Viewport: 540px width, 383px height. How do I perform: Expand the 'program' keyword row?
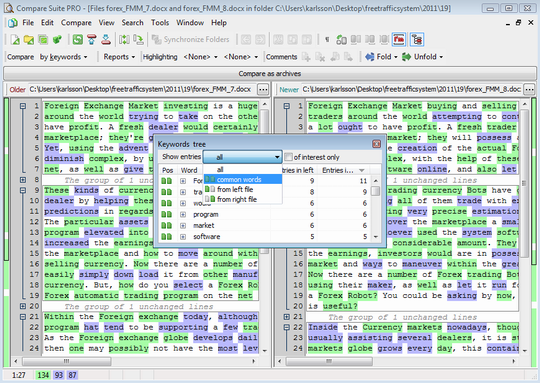pos(183,214)
